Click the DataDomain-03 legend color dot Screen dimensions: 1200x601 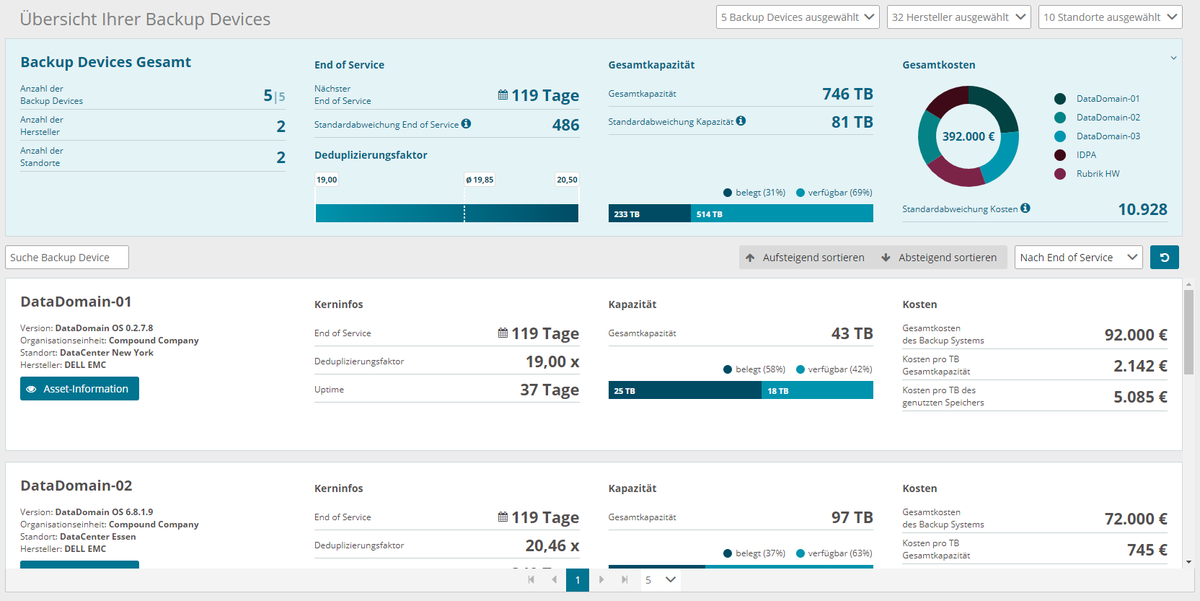tap(1059, 136)
